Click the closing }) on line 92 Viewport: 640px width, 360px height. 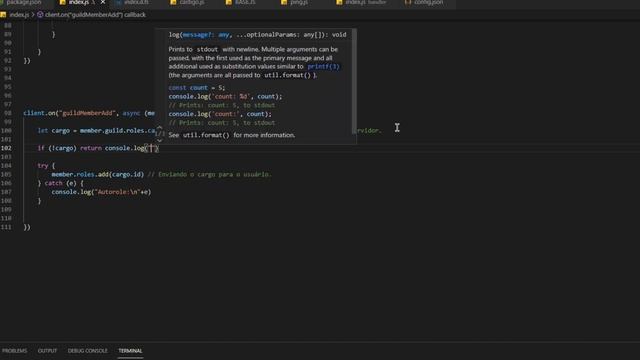[27, 61]
